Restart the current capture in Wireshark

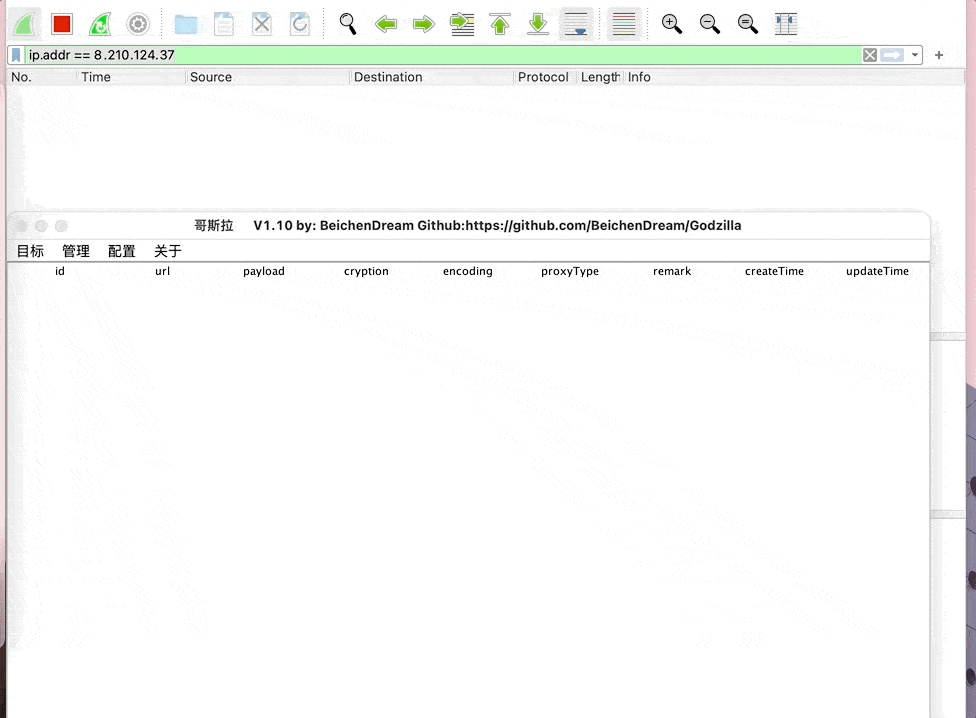(x=100, y=24)
